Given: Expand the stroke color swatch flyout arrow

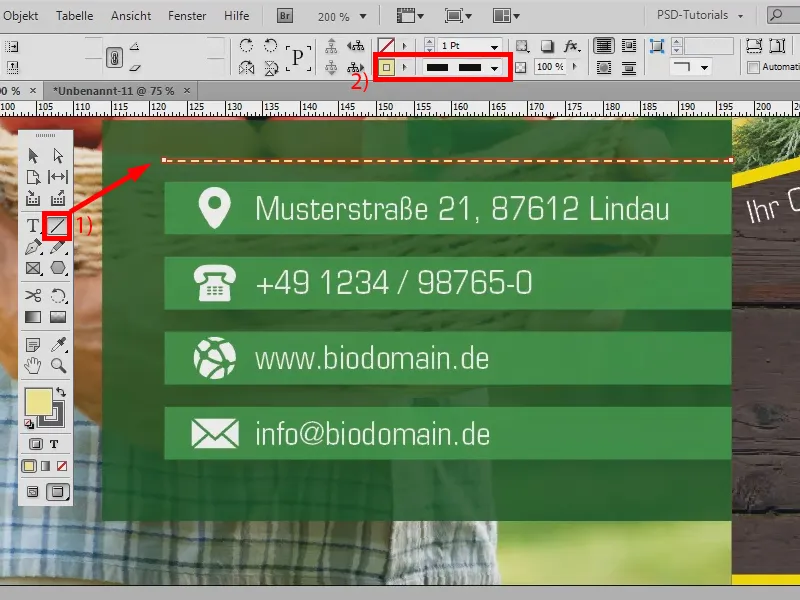Looking at the screenshot, I should [x=405, y=67].
